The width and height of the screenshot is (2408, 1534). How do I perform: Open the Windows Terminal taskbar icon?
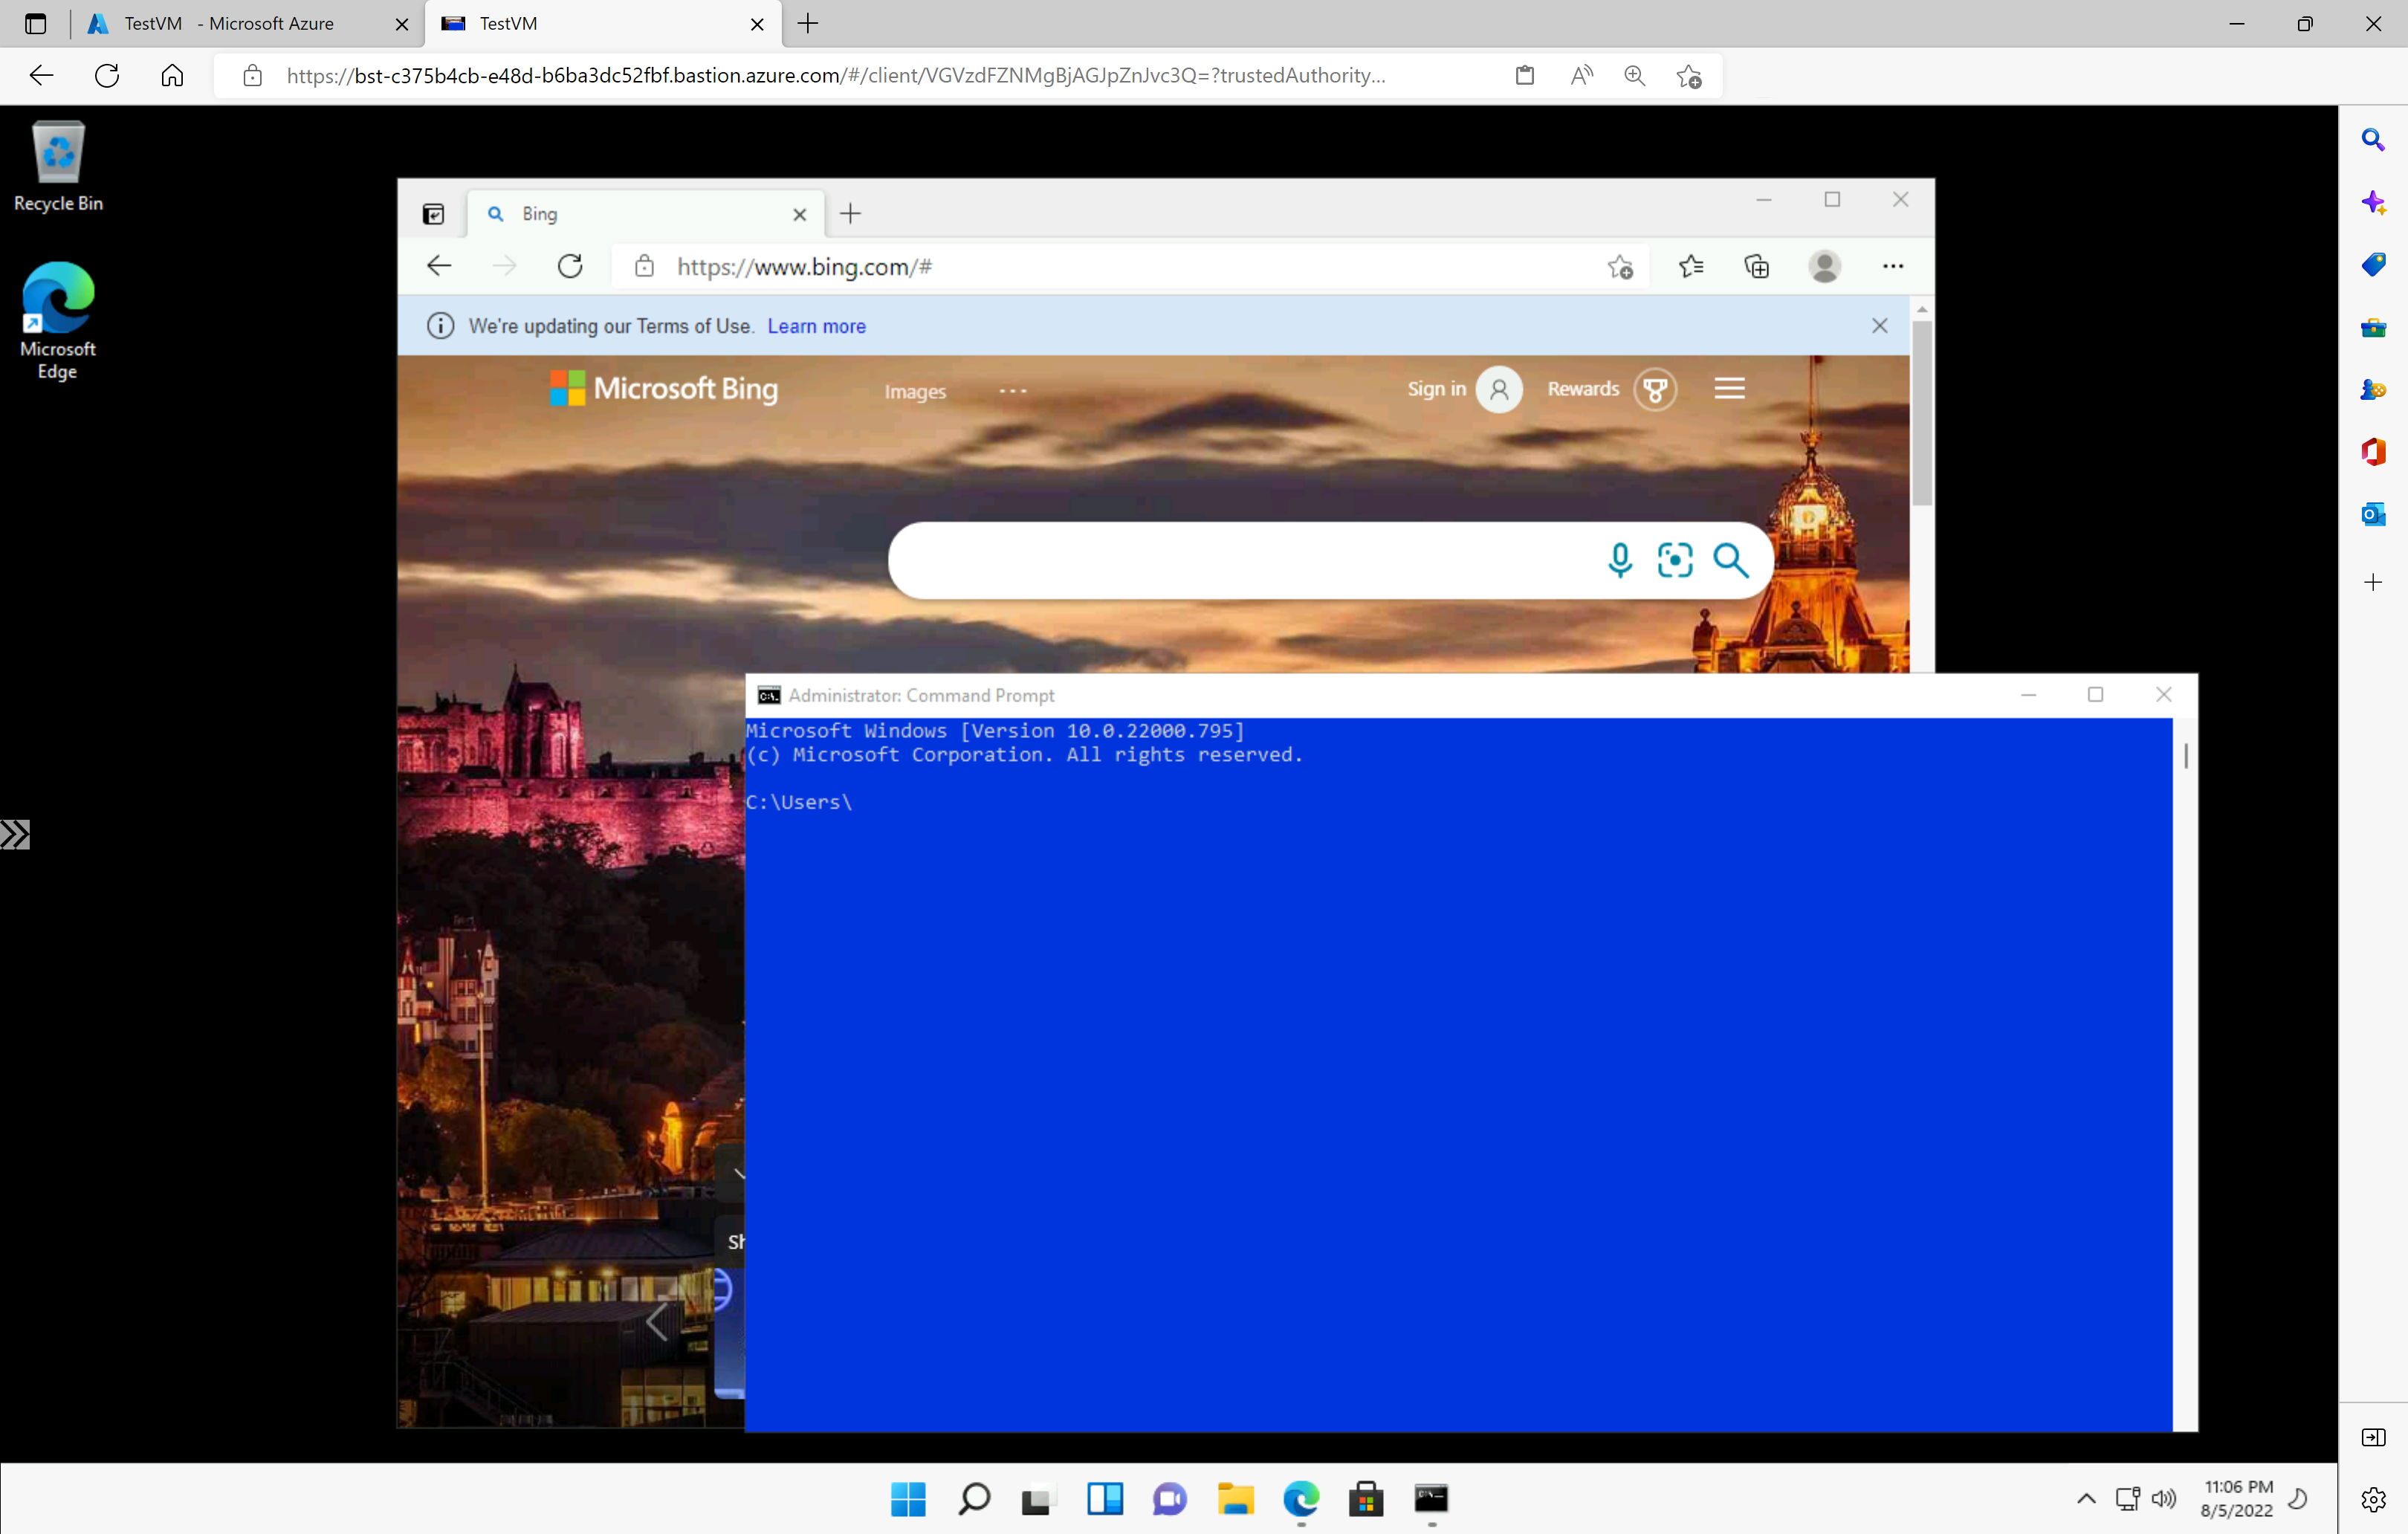(1431, 1499)
